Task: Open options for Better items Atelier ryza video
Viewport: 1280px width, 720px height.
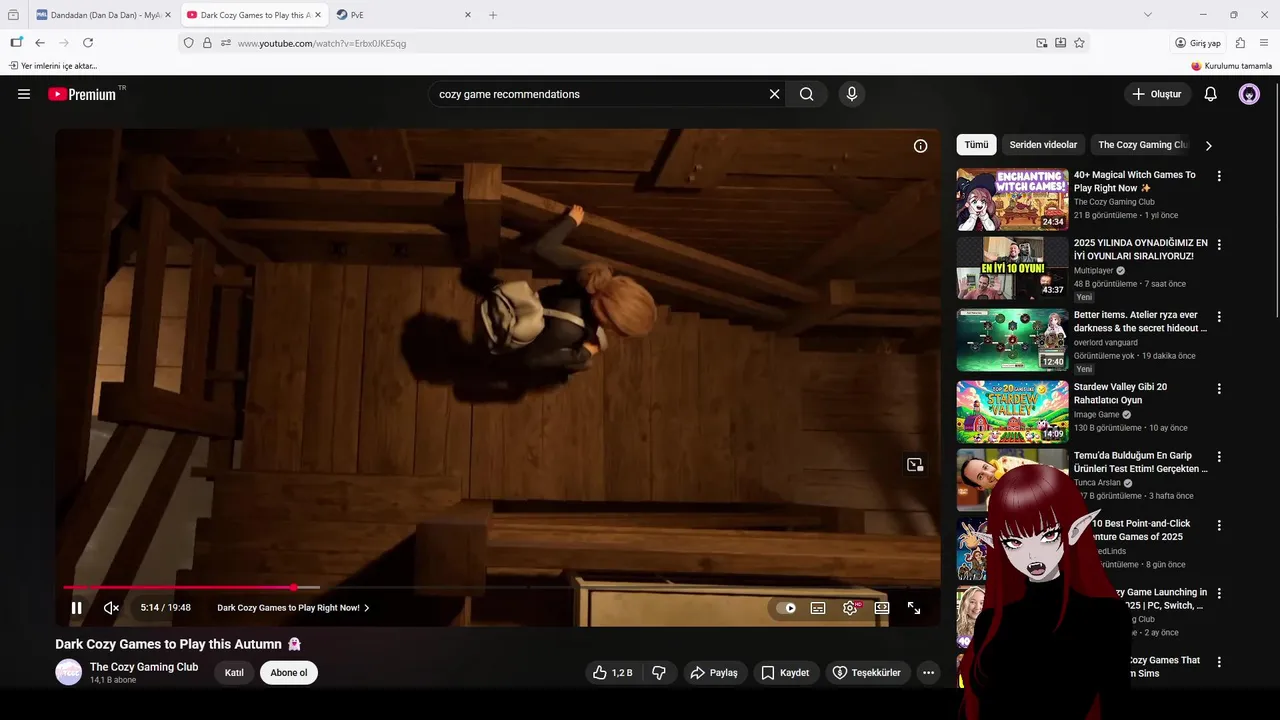Action: pyautogui.click(x=1219, y=316)
